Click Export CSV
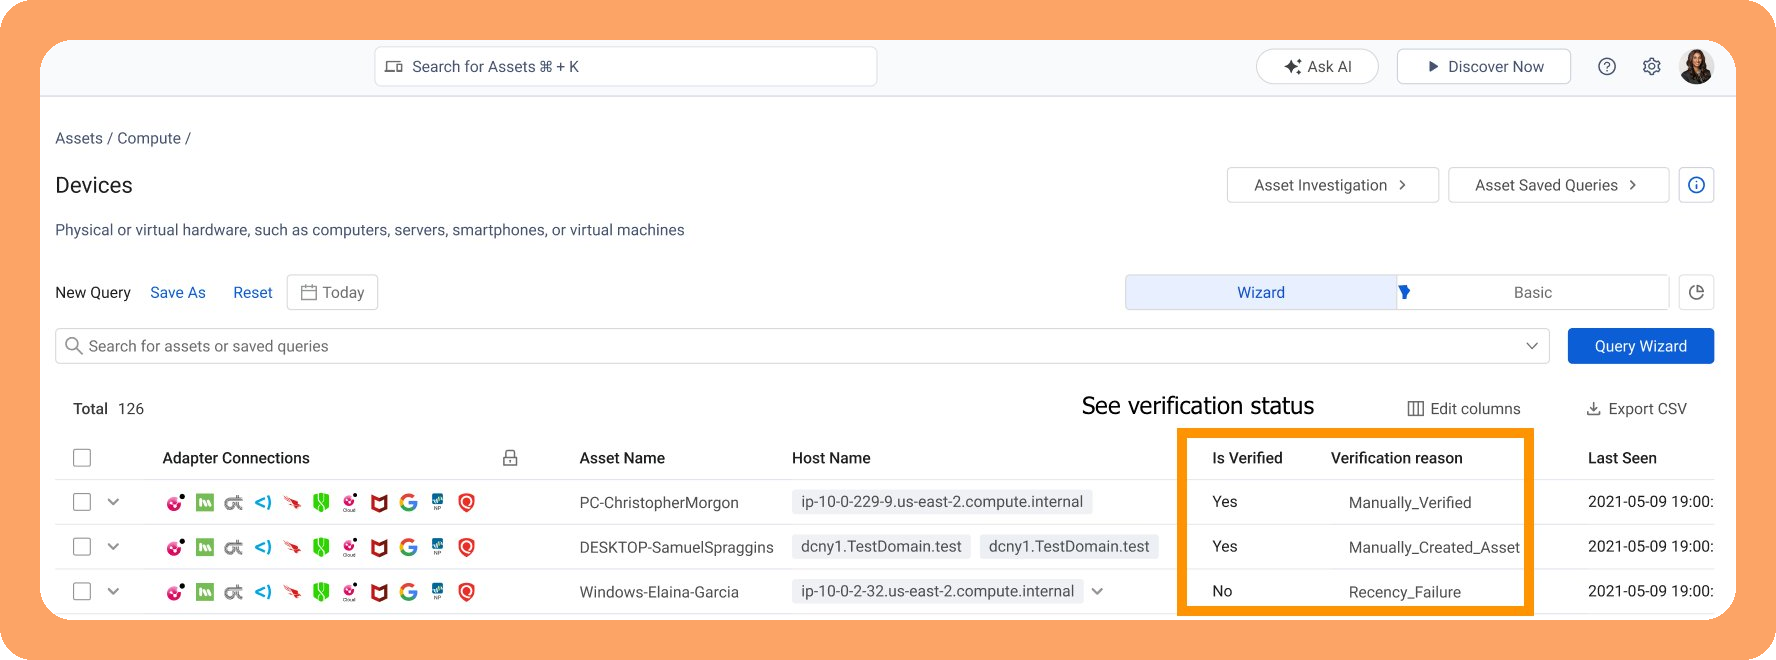 [x=1637, y=408]
